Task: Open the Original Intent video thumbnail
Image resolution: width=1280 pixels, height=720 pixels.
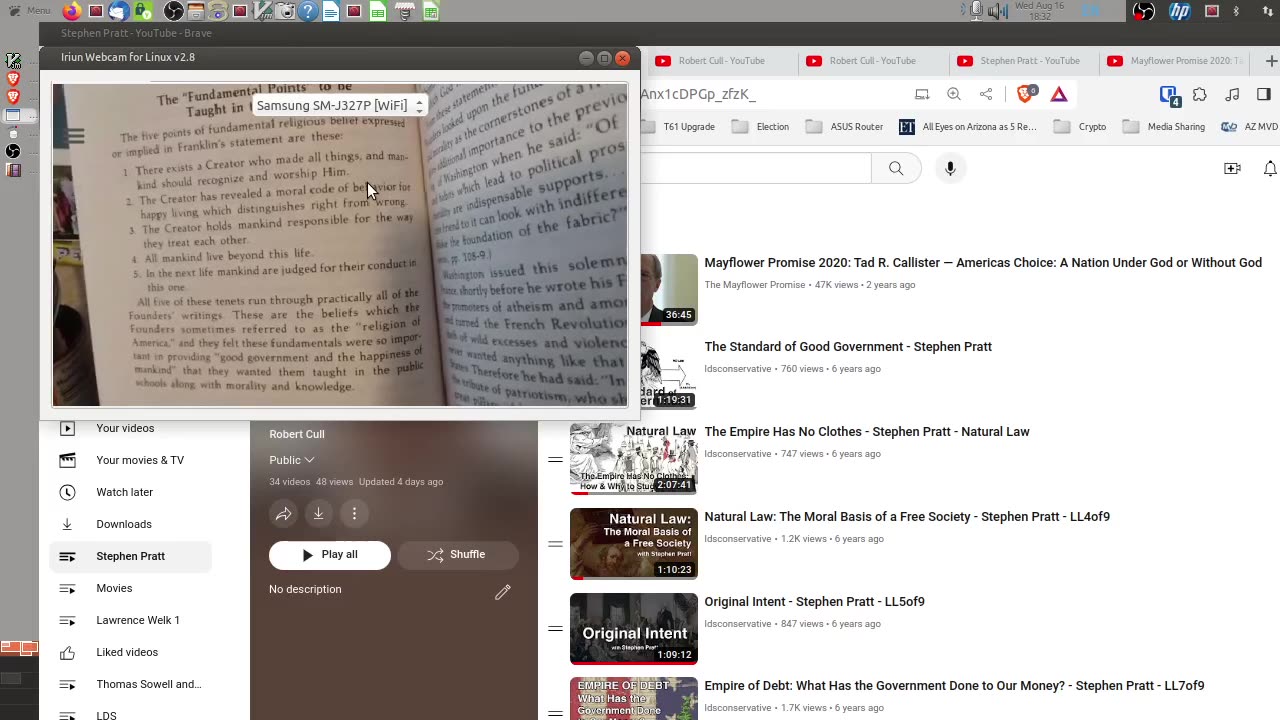Action: click(634, 629)
